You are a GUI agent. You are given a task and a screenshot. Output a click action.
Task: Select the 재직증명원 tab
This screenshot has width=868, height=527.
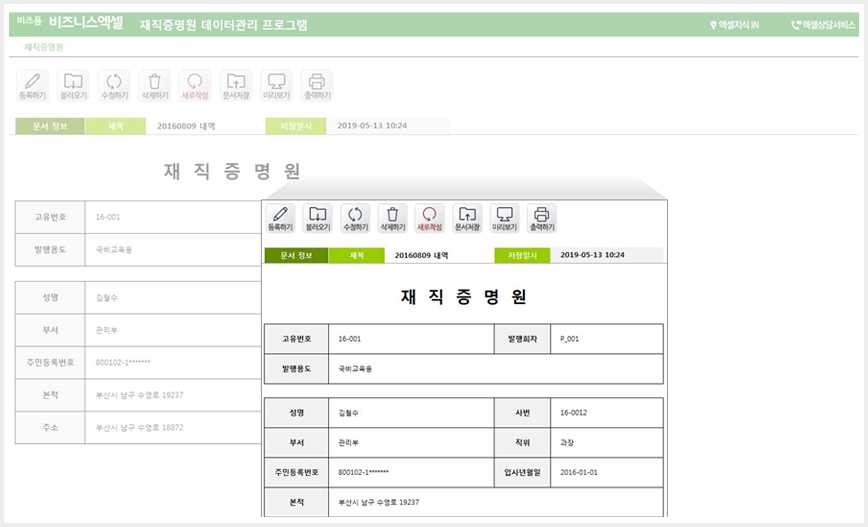44,47
